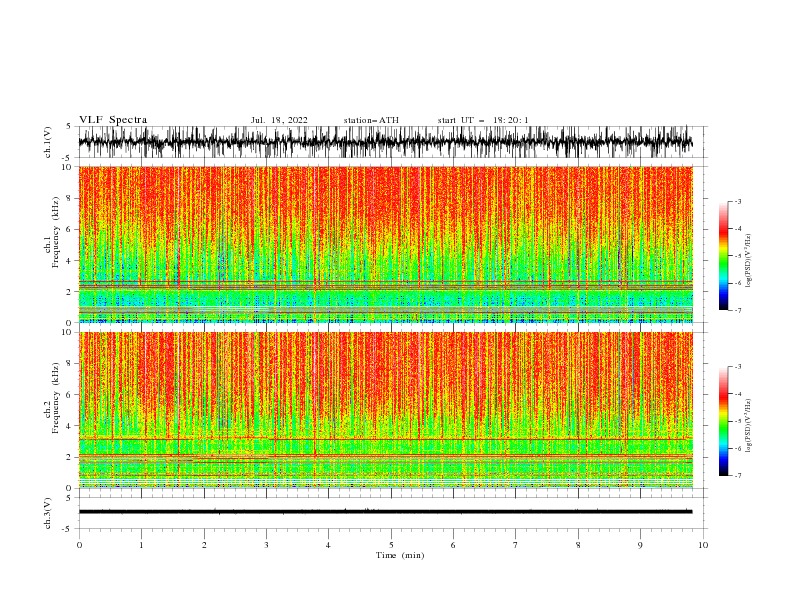792x612 pixels.
Task: Click the '7' tick on the time axis
Action: (516, 545)
